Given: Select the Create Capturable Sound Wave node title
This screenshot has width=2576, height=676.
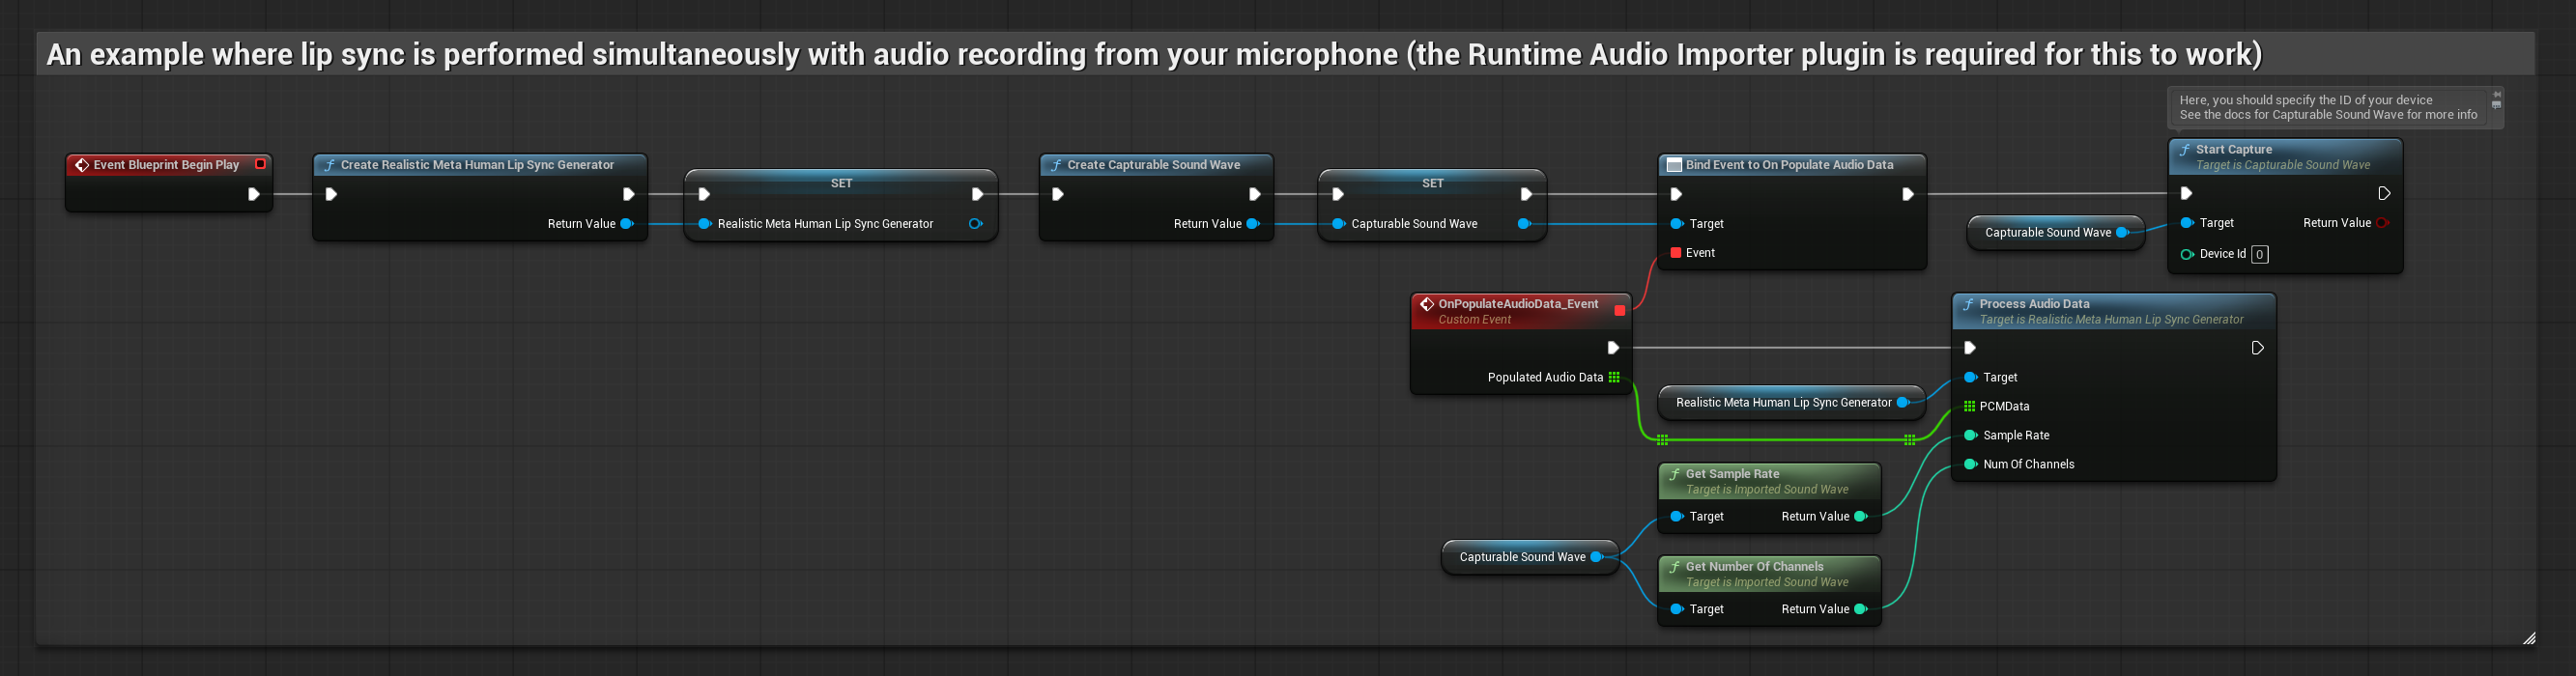Looking at the screenshot, I should (1153, 165).
